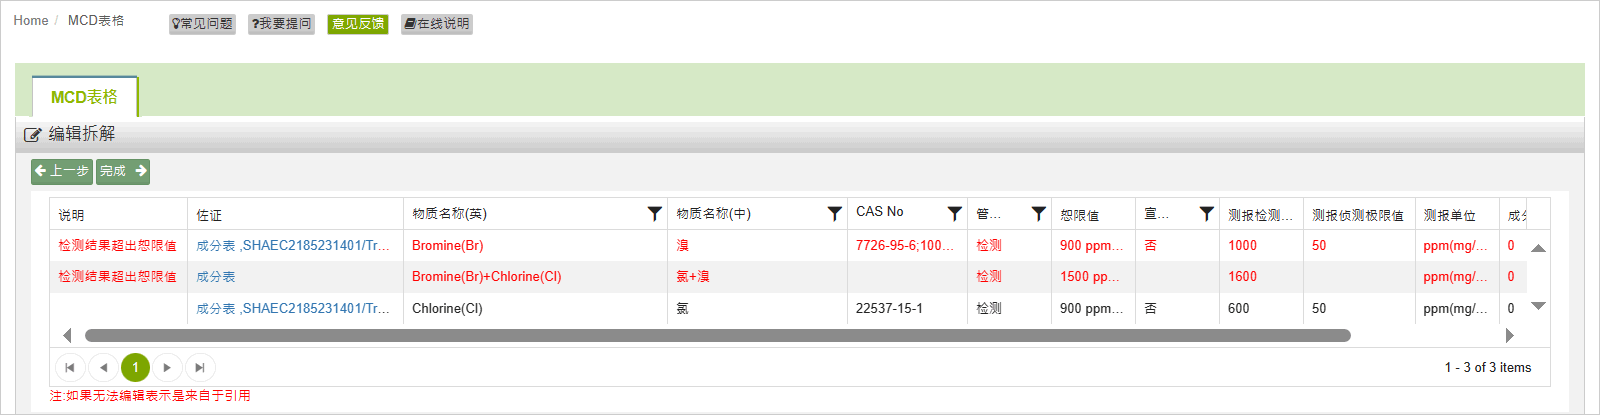The width and height of the screenshot is (1600, 415).
Task: Go to the first page of results
Action: 70,367
